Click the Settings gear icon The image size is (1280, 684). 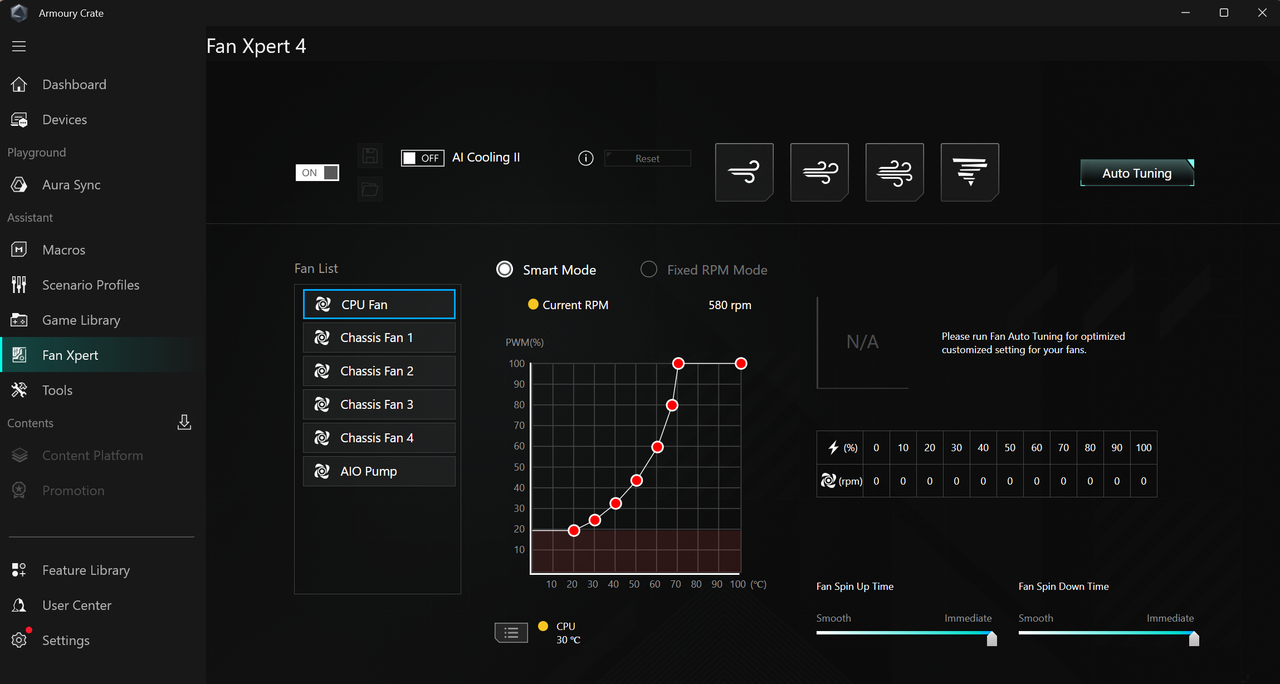pyautogui.click(x=19, y=640)
